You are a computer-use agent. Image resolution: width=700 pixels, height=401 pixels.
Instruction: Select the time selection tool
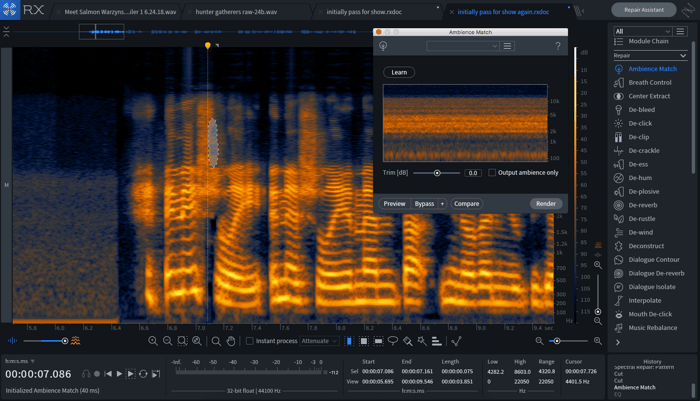click(349, 341)
